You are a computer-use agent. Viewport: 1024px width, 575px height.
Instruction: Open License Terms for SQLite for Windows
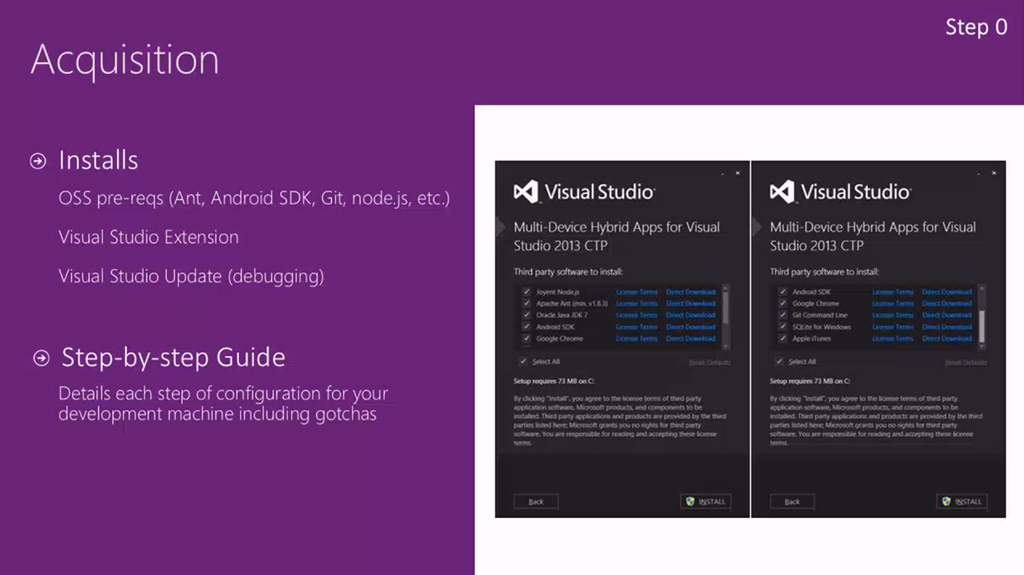[893, 327]
